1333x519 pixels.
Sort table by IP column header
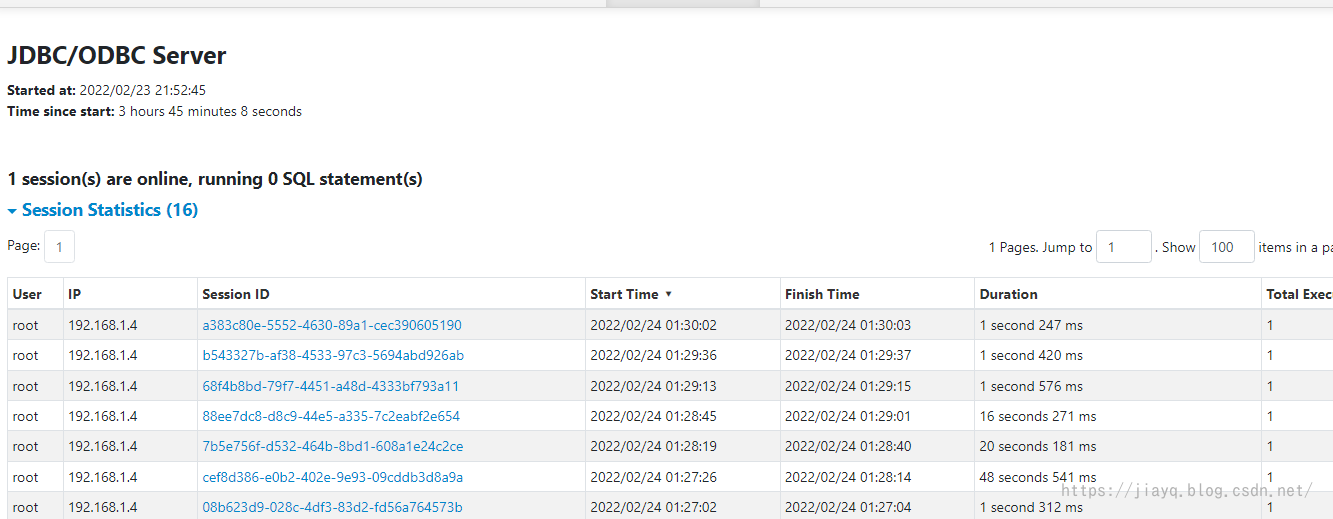tap(74, 294)
